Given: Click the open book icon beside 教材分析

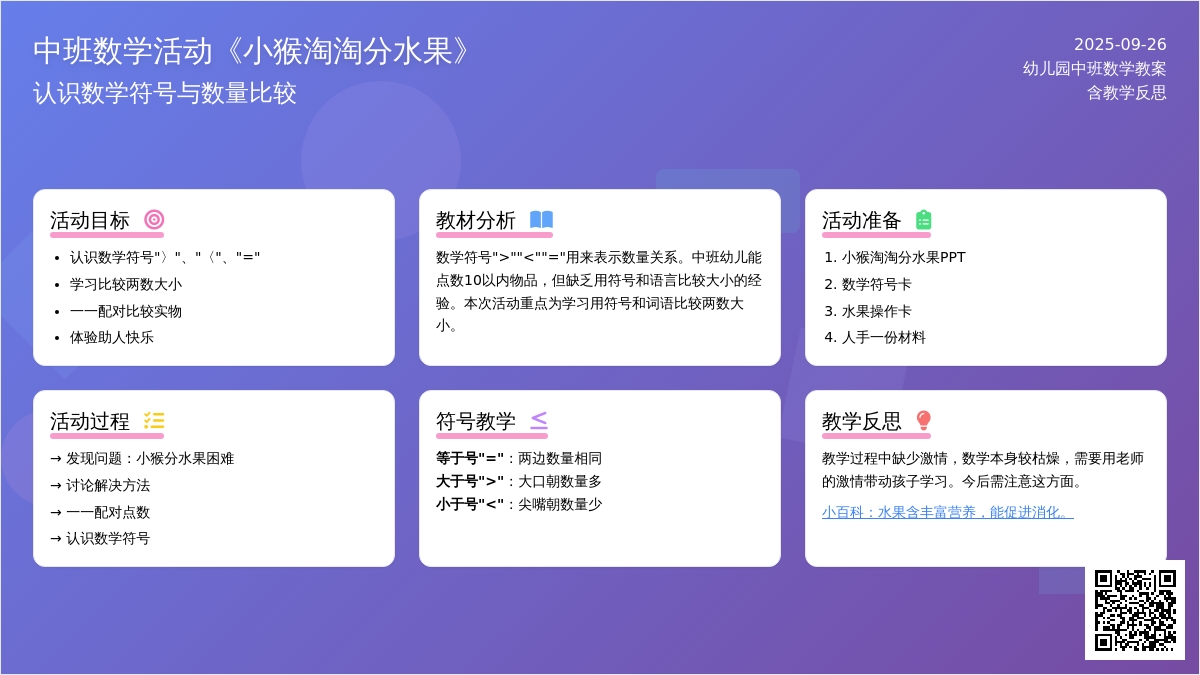Looking at the screenshot, I should (x=541, y=220).
